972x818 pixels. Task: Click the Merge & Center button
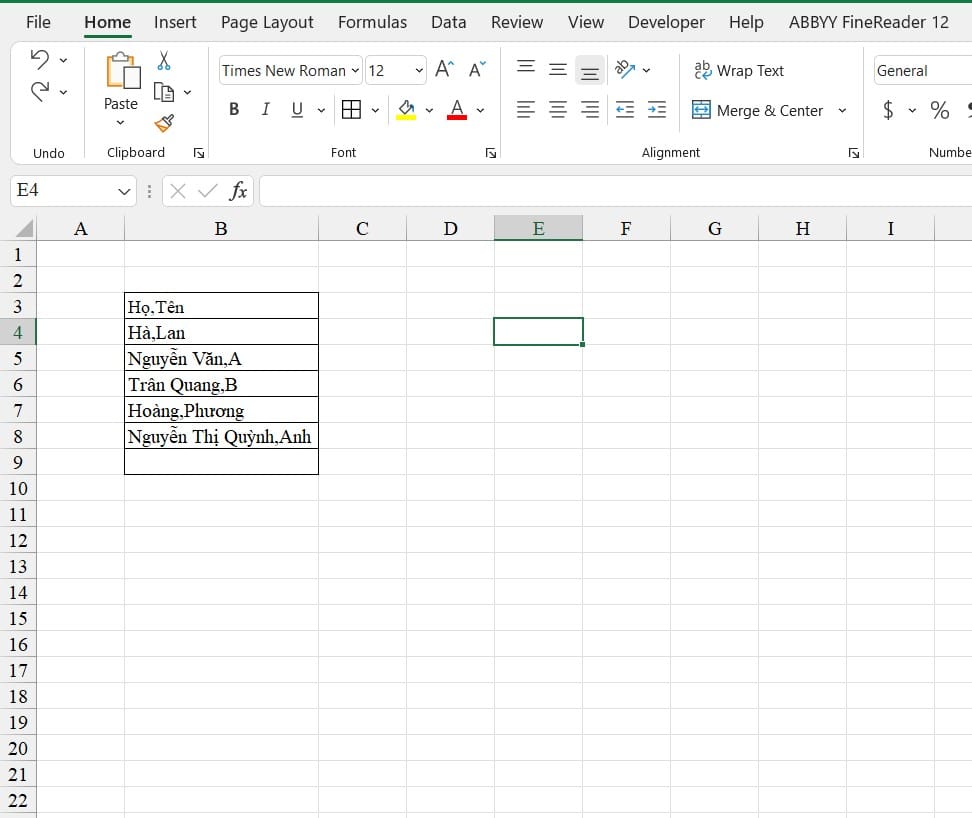click(758, 110)
